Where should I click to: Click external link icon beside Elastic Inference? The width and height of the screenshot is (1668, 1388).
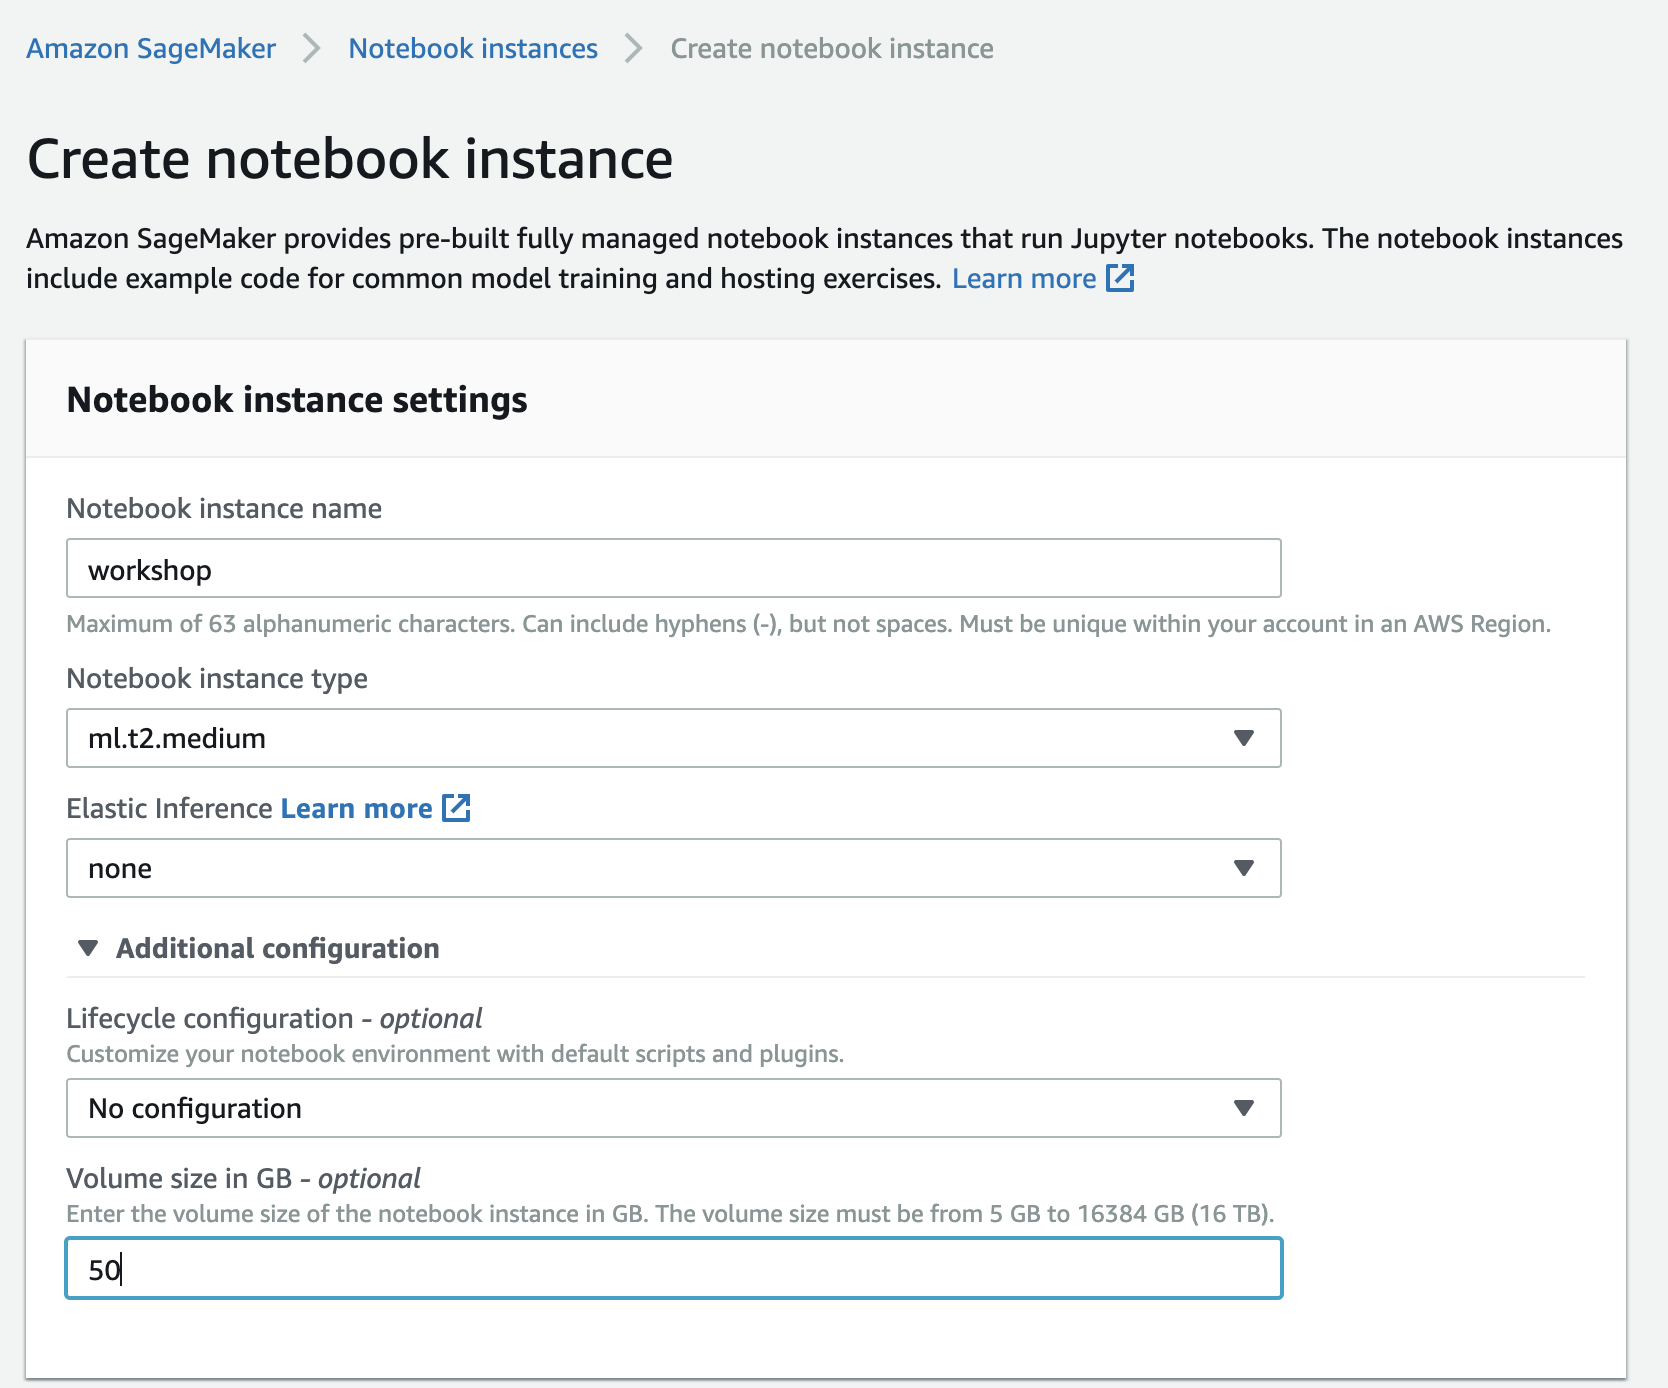click(456, 808)
